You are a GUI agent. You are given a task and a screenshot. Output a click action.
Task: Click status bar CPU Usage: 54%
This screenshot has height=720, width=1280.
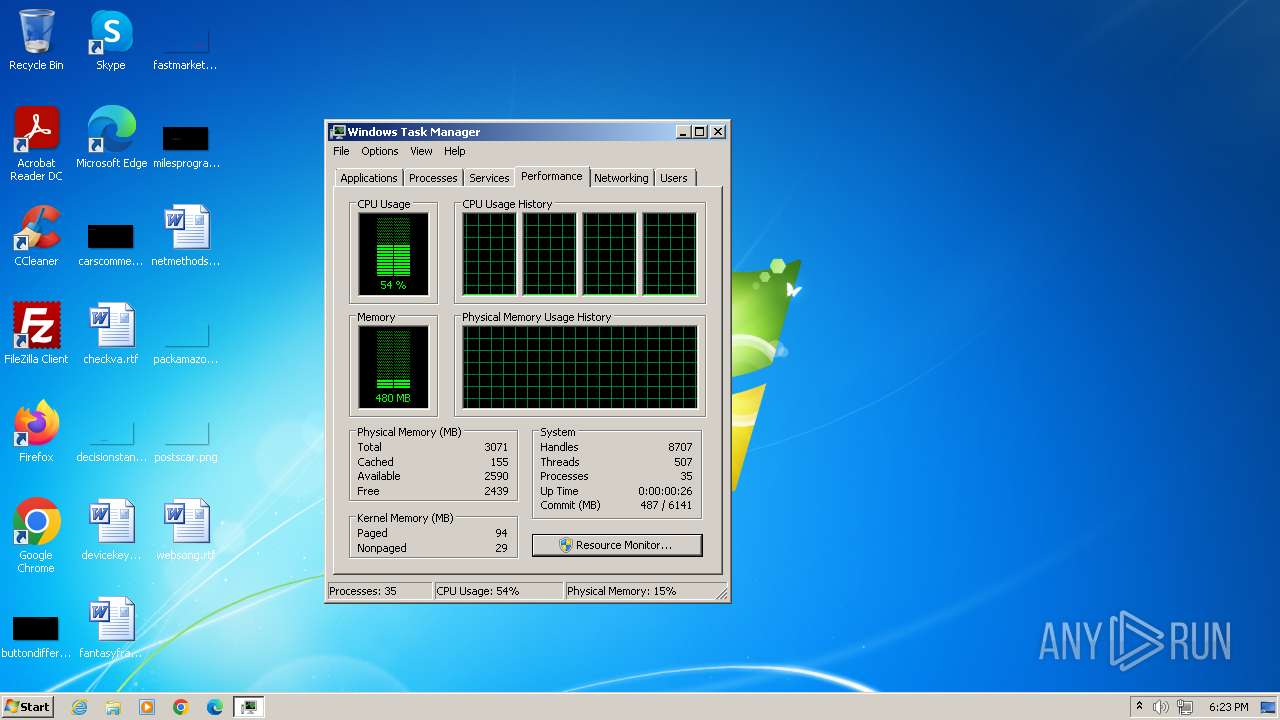498,591
